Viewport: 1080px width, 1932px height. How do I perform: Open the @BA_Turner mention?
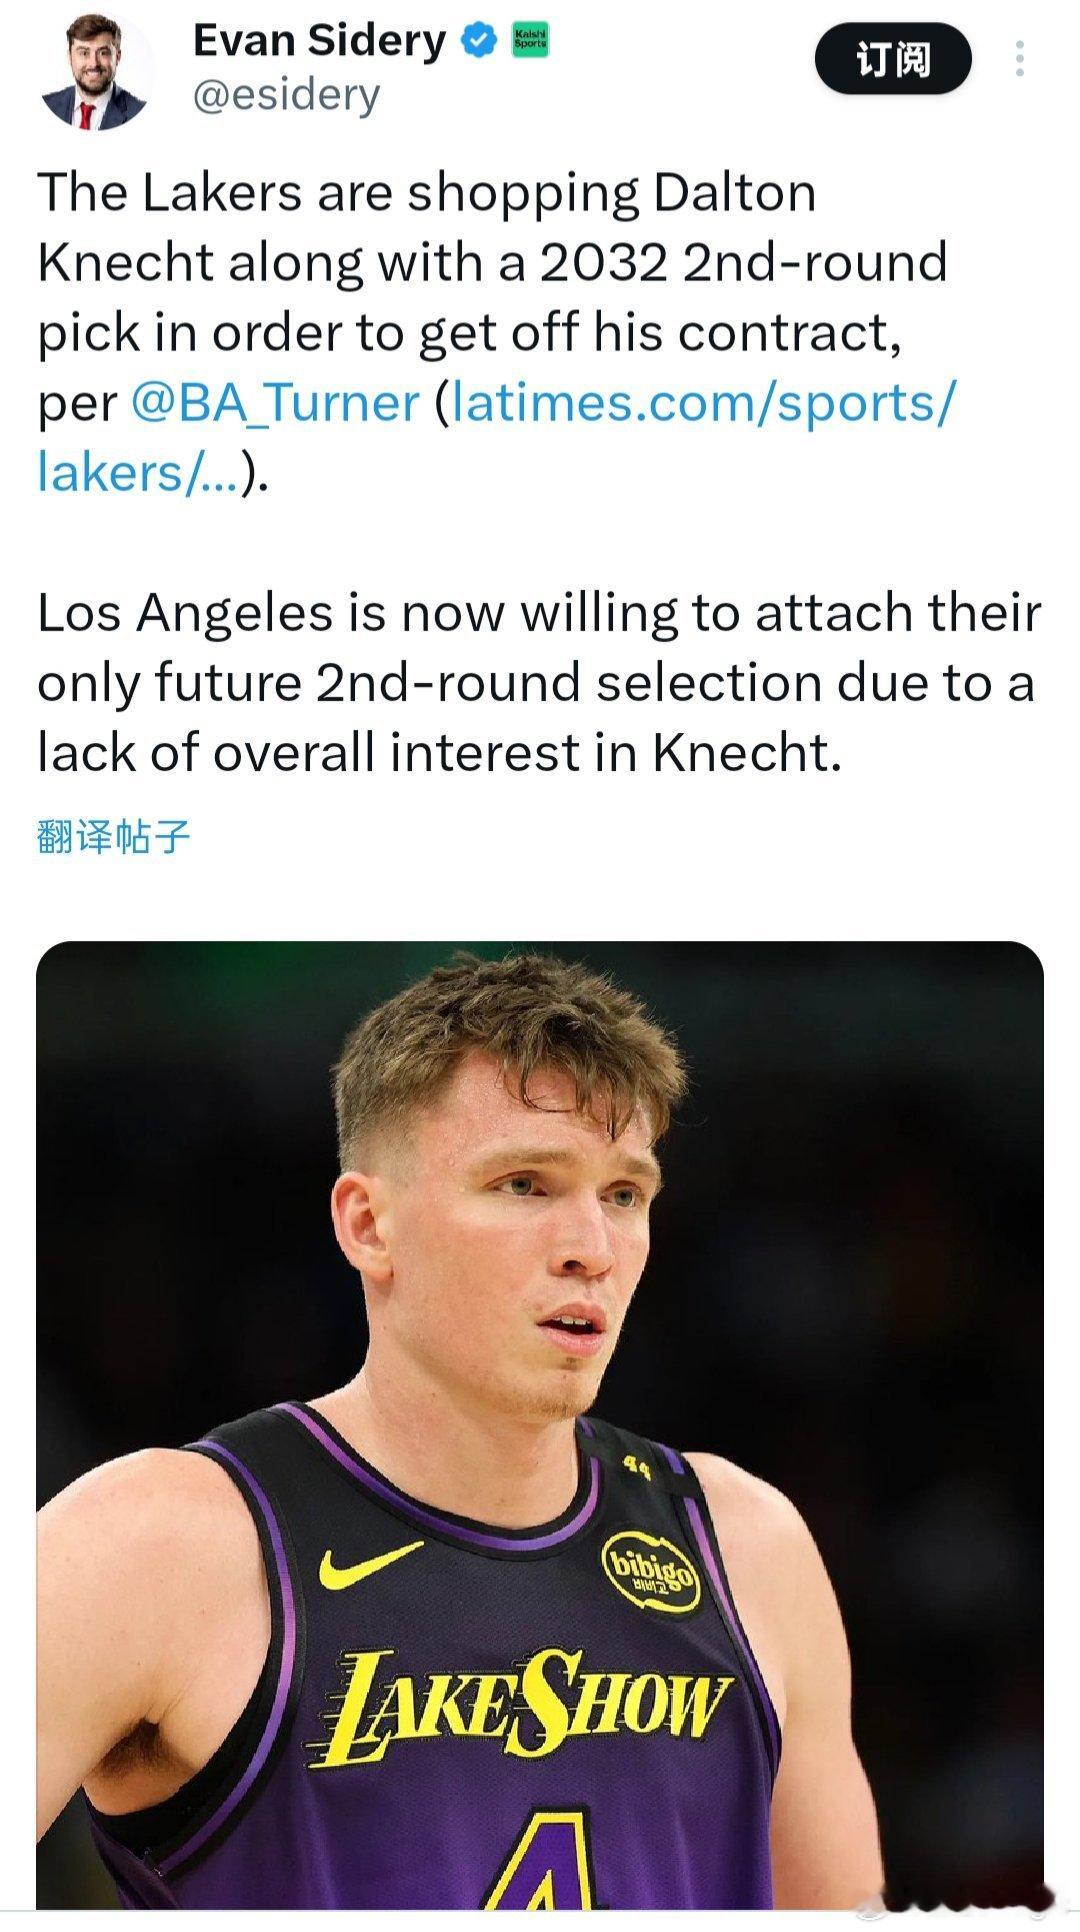[275, 403]
